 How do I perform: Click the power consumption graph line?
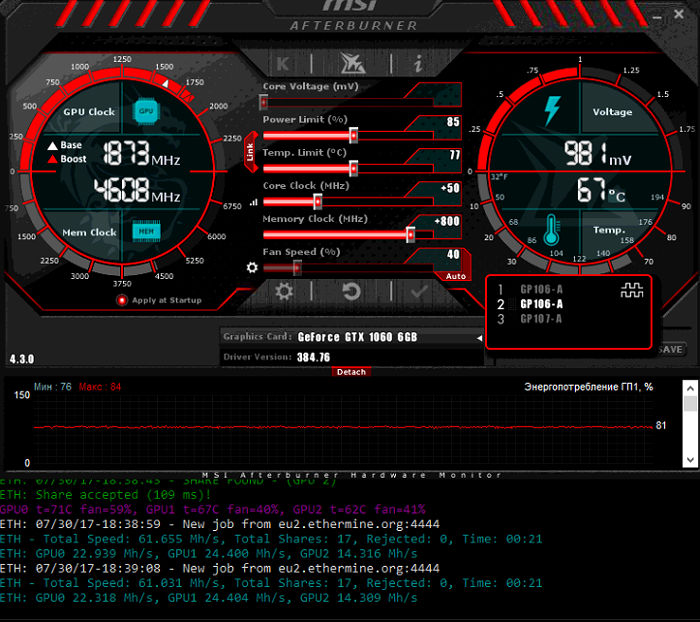[x=343, y=427]
